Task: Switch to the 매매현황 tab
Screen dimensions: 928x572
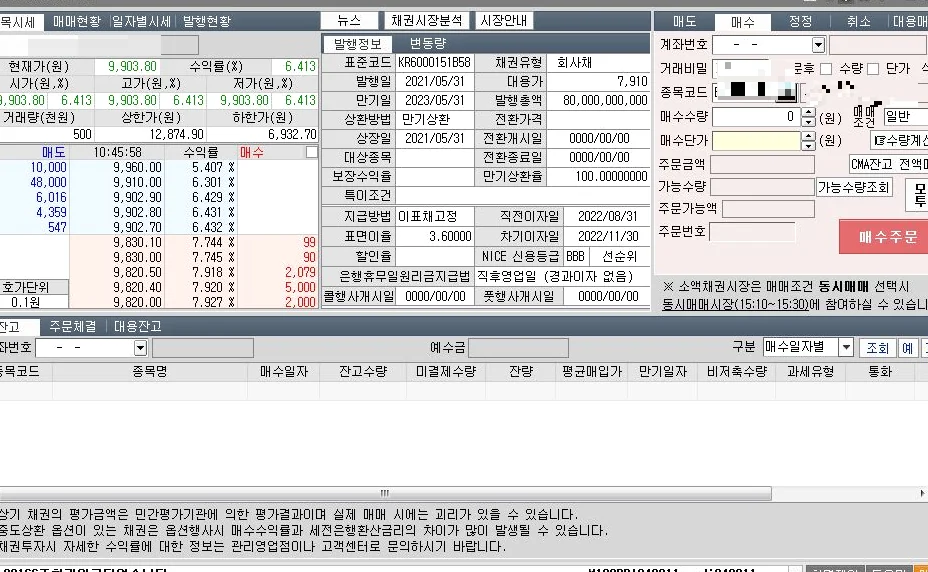Action: (x=77, y=22)
